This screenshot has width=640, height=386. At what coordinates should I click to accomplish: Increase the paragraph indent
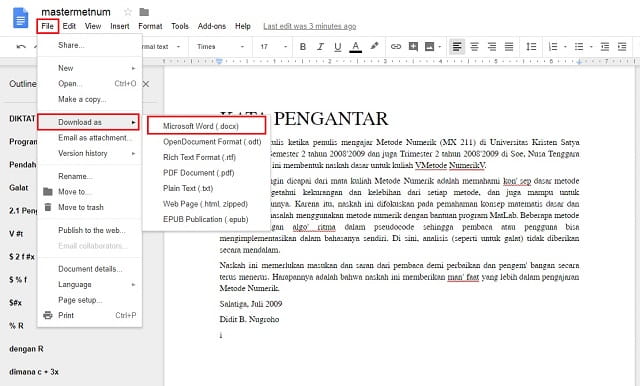click(x=622, y=47)
